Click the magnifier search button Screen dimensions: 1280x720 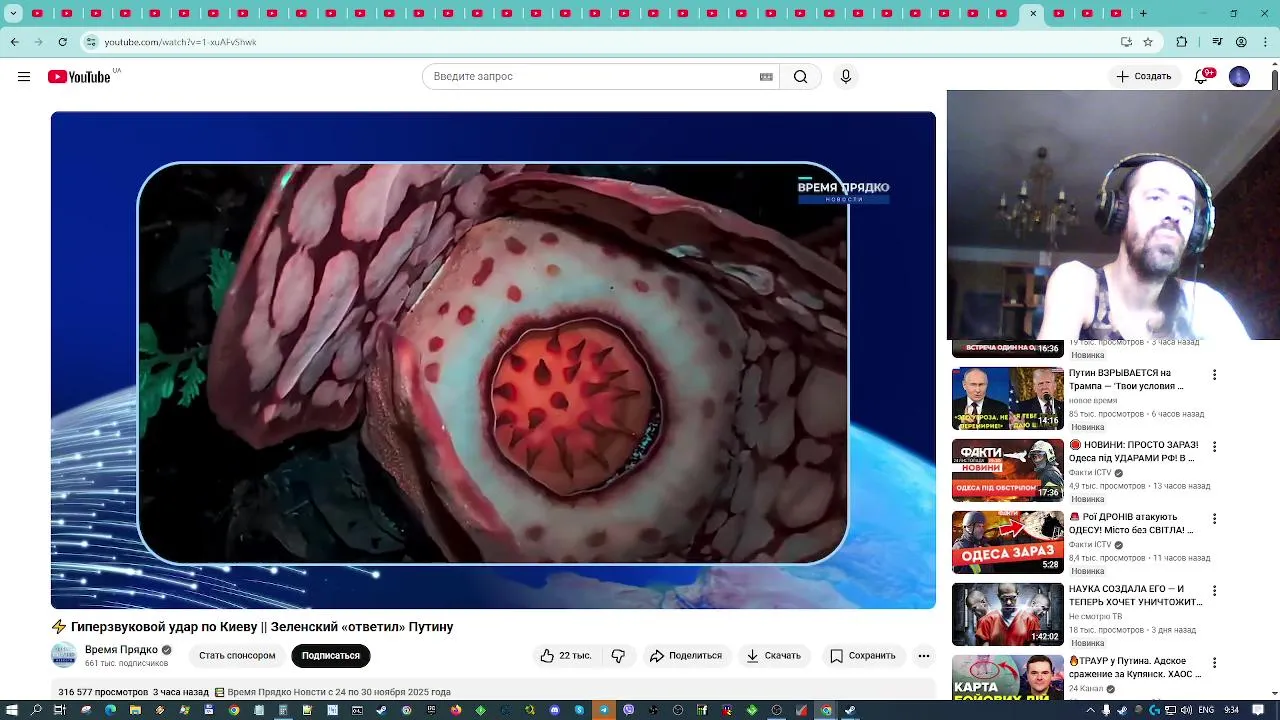point(800,77)
